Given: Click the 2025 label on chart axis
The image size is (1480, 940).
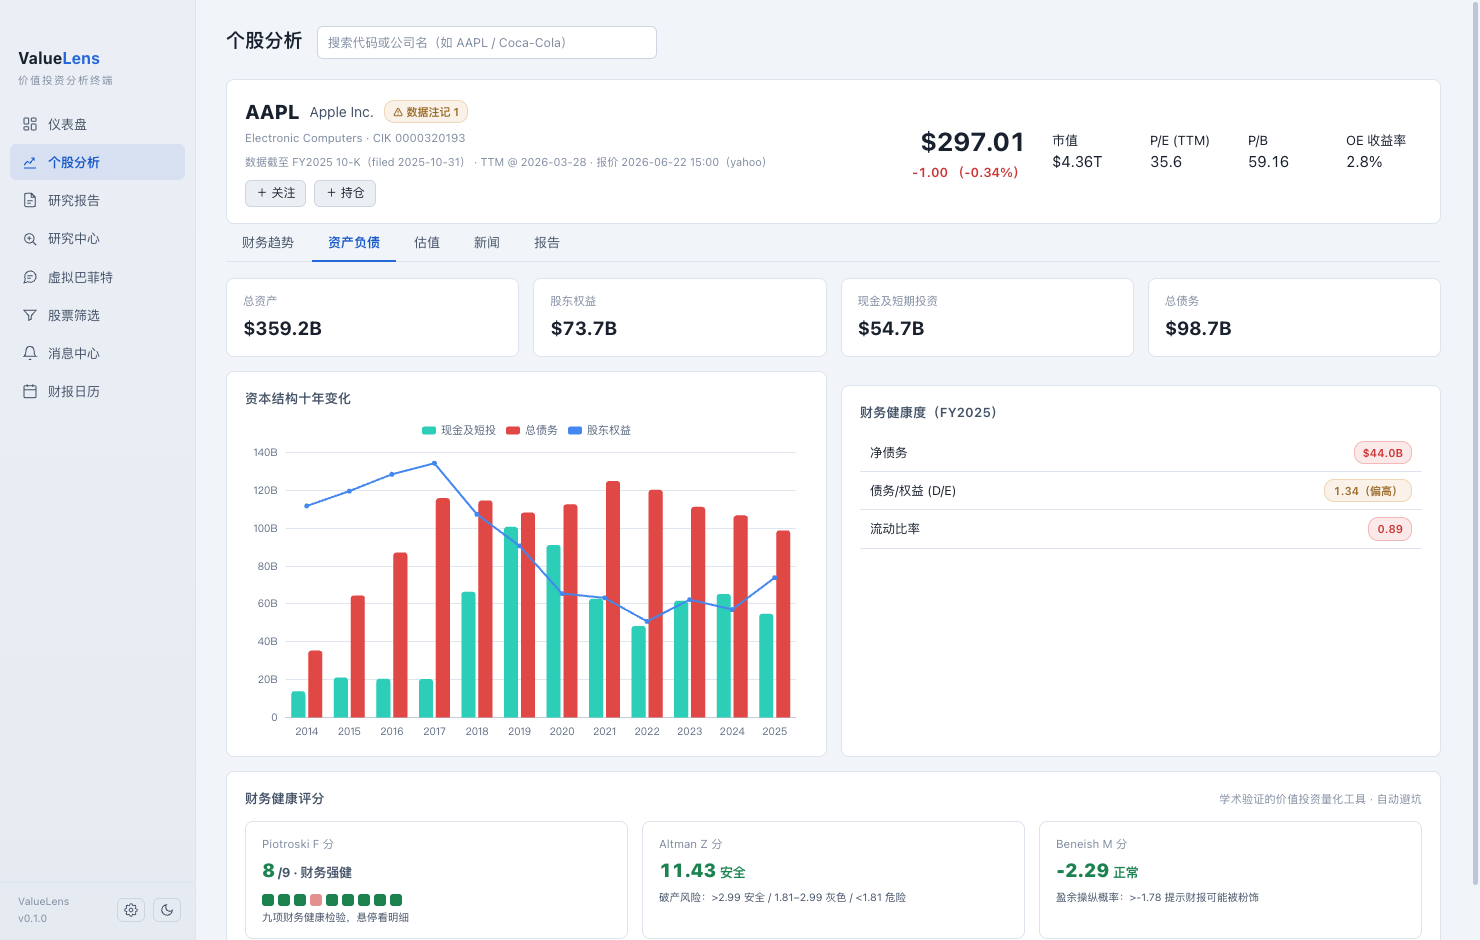Looking at the screenshot, I should pos(775,732).
